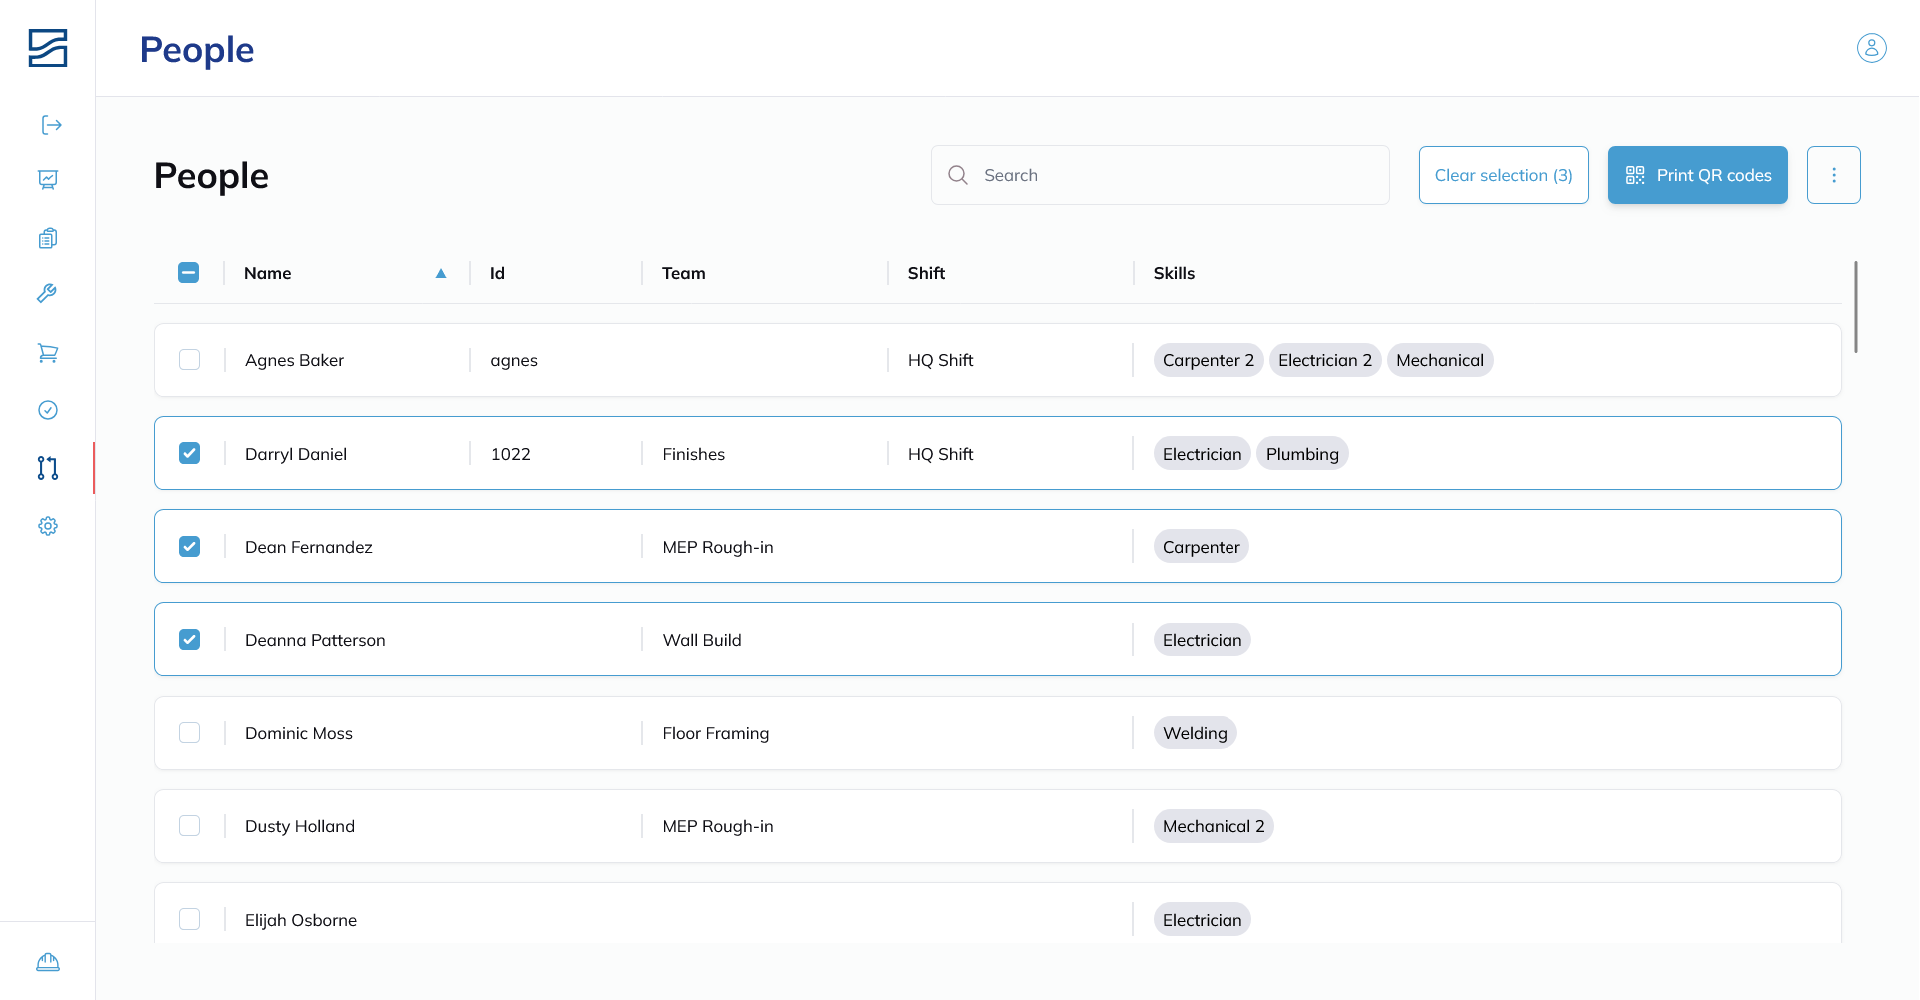
Task: Toggle the select-all header checkbox
Action: [x=189, y=273]
